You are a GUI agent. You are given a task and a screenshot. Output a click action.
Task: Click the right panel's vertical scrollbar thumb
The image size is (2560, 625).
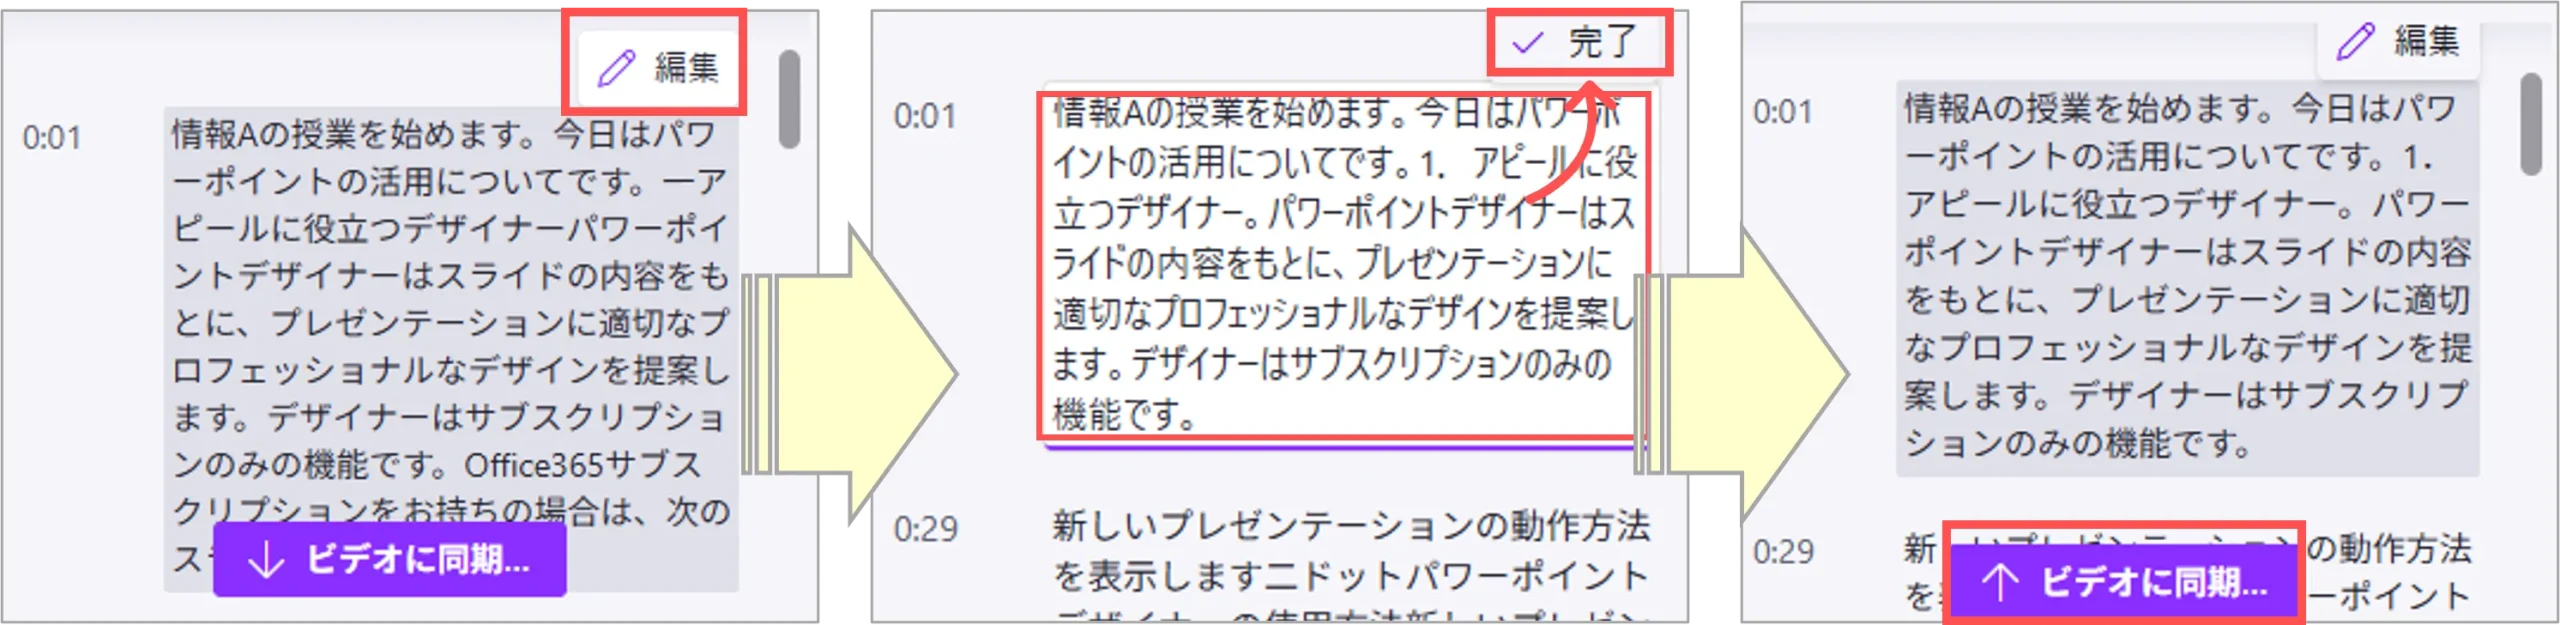2531,124
